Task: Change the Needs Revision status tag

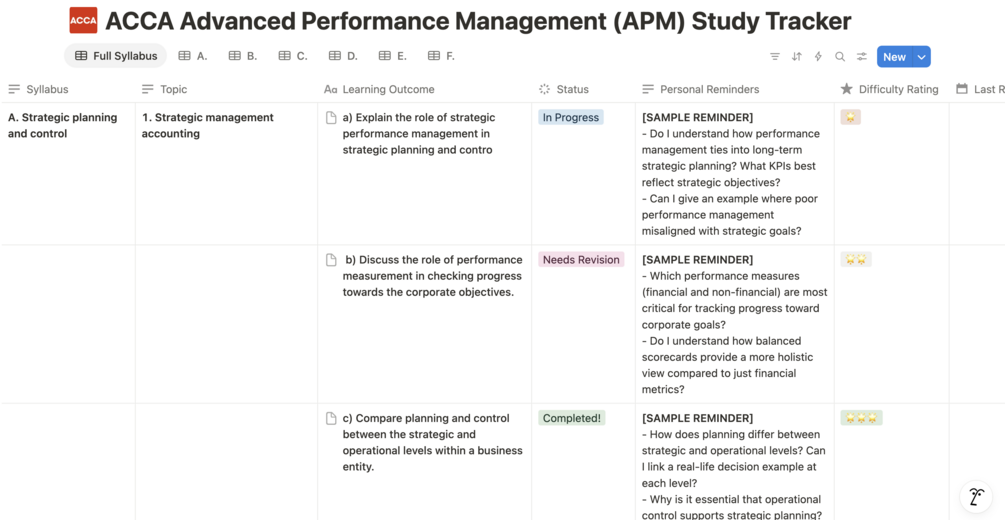Action: pyautogui.click(x=581, y=260)
